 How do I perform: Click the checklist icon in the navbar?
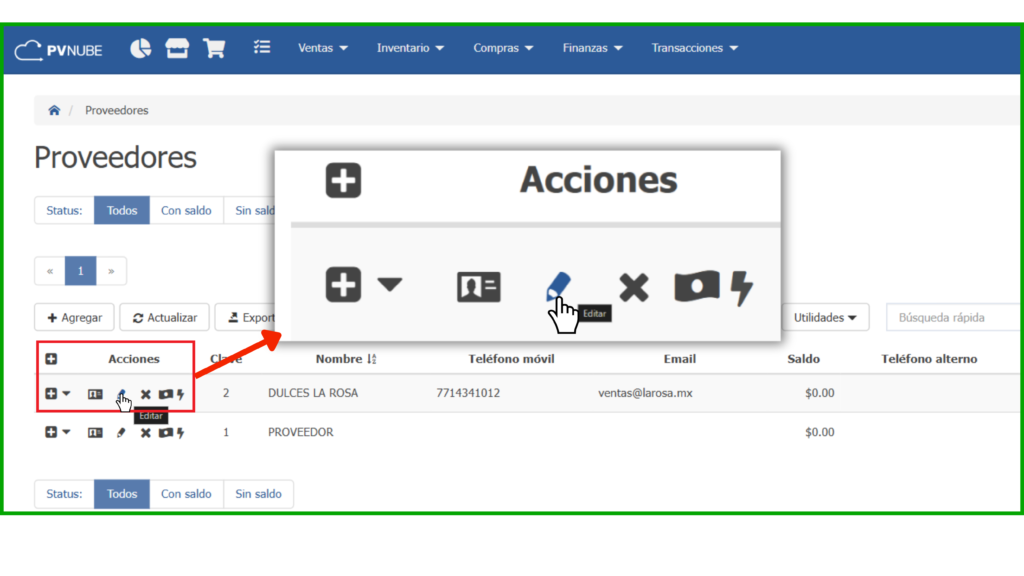(262, 48)
